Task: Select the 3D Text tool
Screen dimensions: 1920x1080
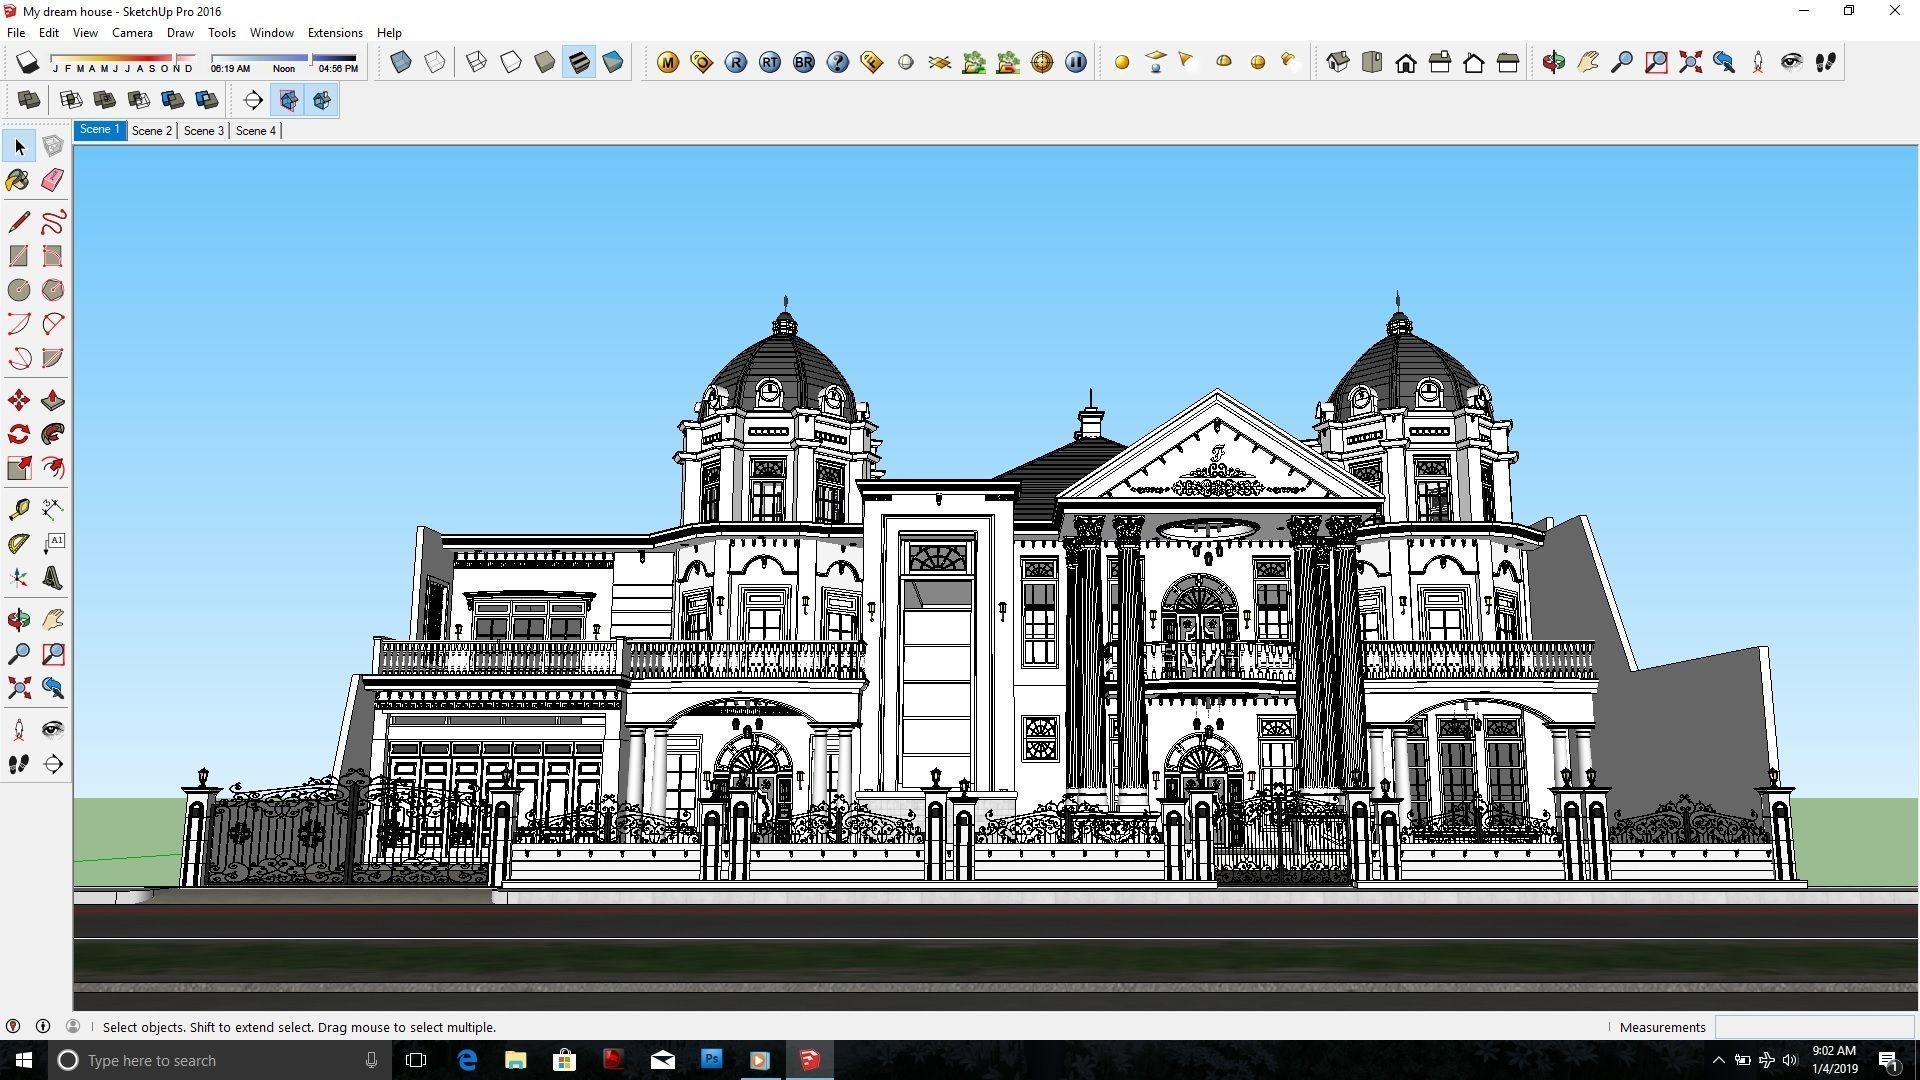Action: pos(53,578)
